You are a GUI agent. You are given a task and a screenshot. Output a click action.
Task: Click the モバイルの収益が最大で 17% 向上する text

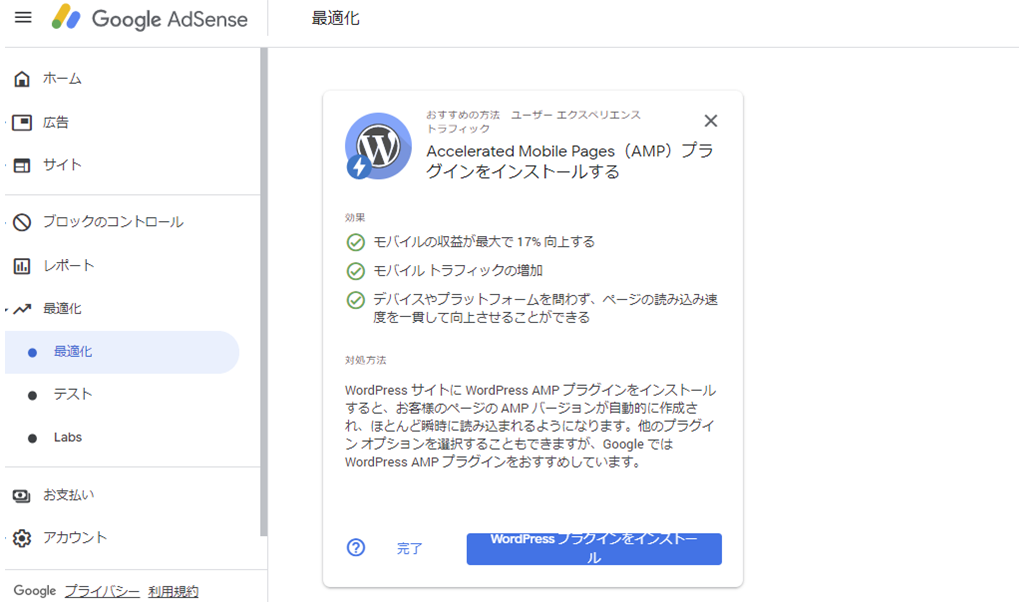point(484,242)
